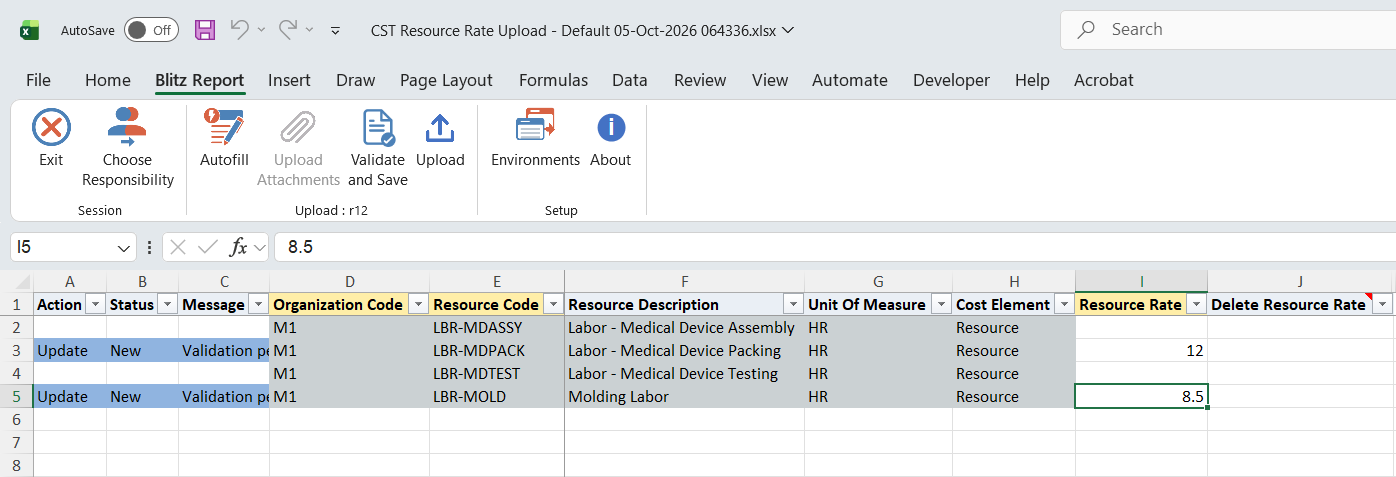Click the Exit icon in Session group
The width and height of the screenshot is (1396, 477).
(51, 128)
